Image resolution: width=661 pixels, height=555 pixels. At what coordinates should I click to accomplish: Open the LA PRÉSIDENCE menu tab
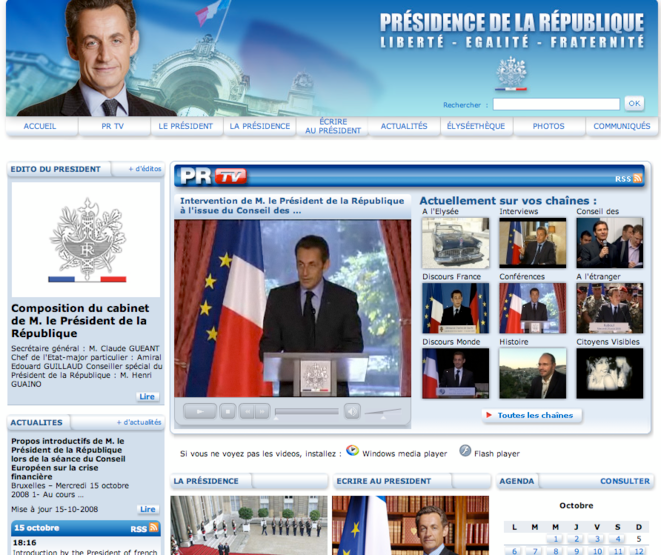point(260,126)
